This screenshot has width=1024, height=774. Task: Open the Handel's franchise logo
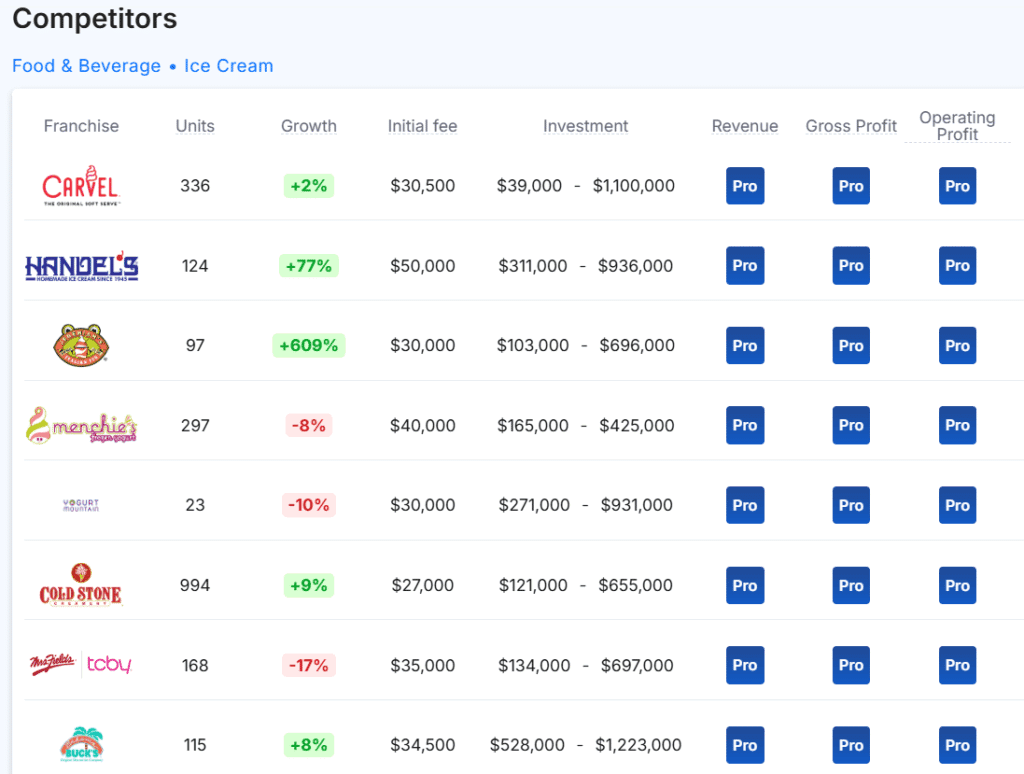[82, 266]
